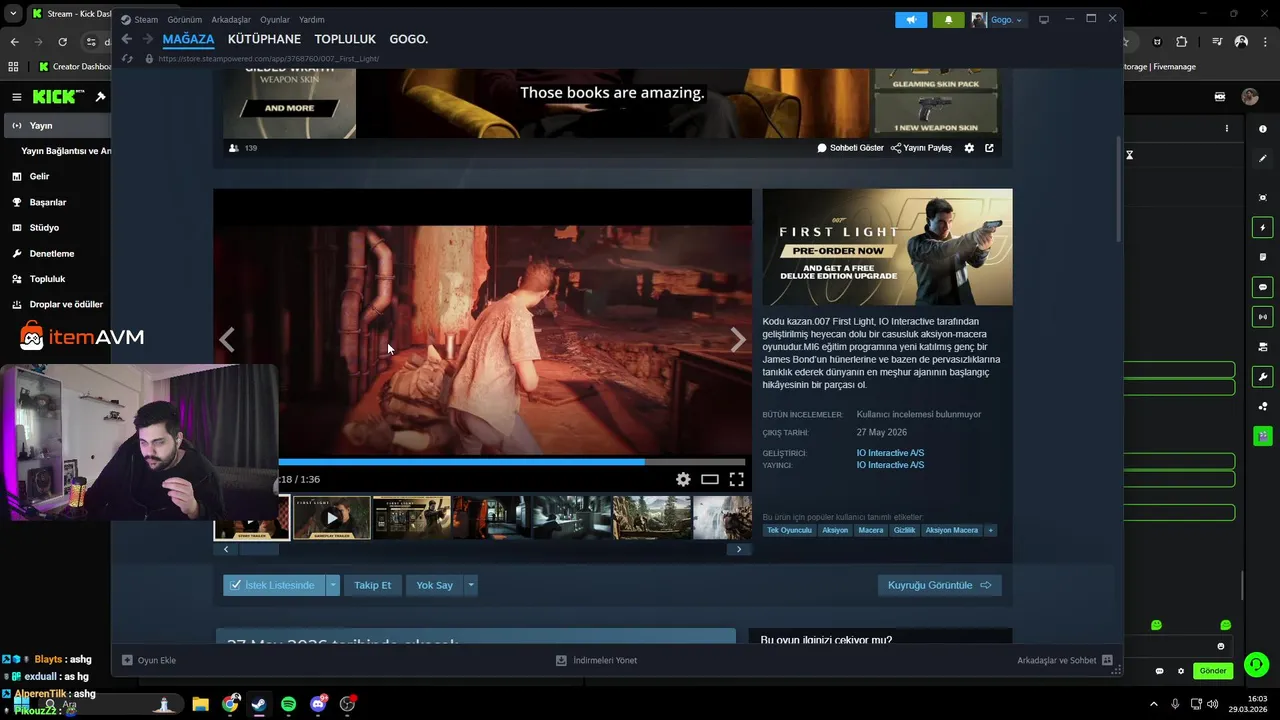
Task: Open the MAĞAZA store tab
Action: point(188,39)
